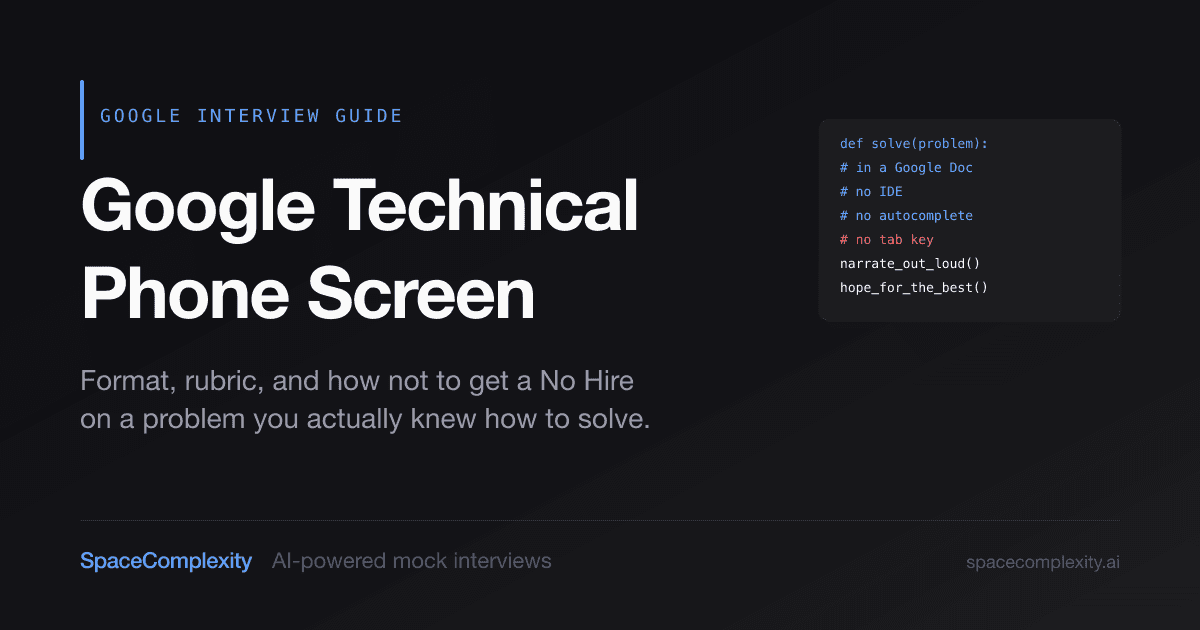
Task: Click the '# in a Google Doc' comment
Action: pyautogui.click(x=906, y=168)
